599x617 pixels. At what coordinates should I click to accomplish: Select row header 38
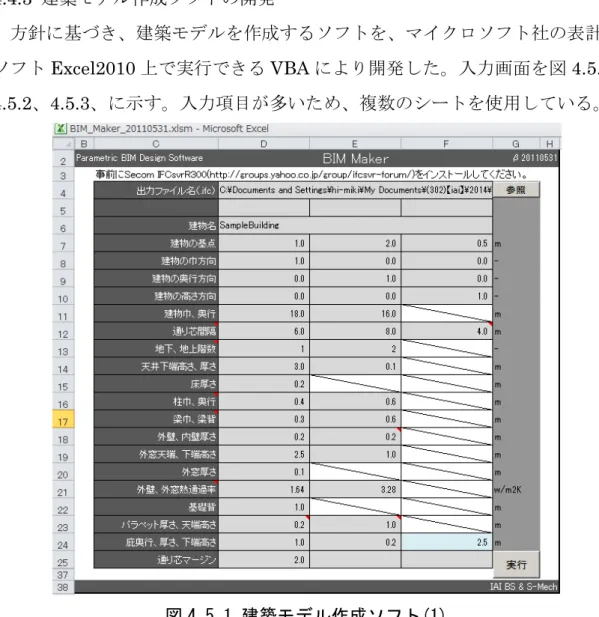(x=63, y=587)
